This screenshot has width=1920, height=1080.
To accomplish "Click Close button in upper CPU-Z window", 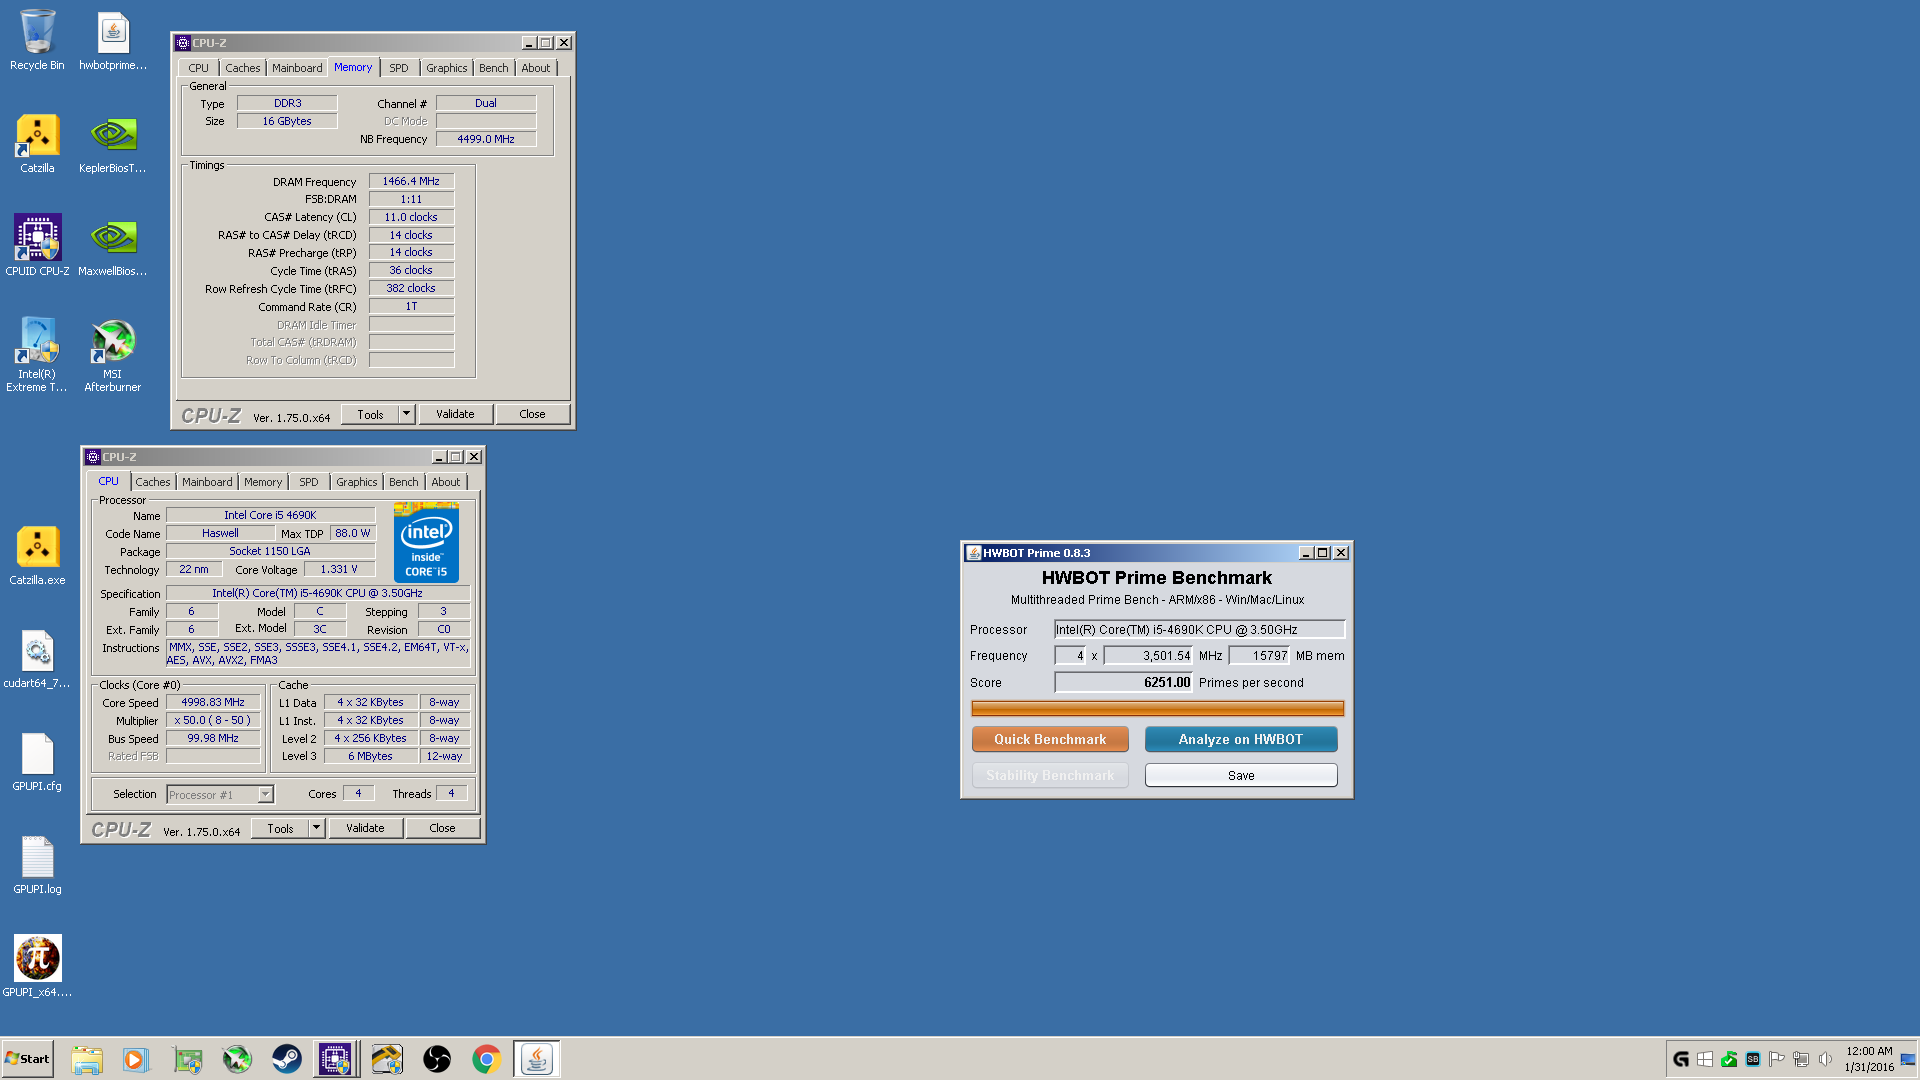I will [x=532, y=414].
